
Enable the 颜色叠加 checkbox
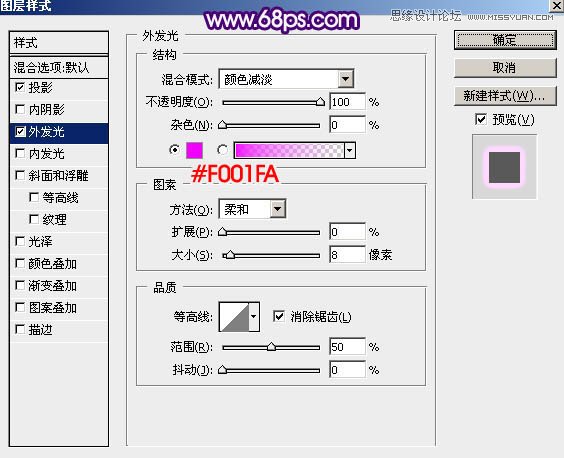(20, 264)
